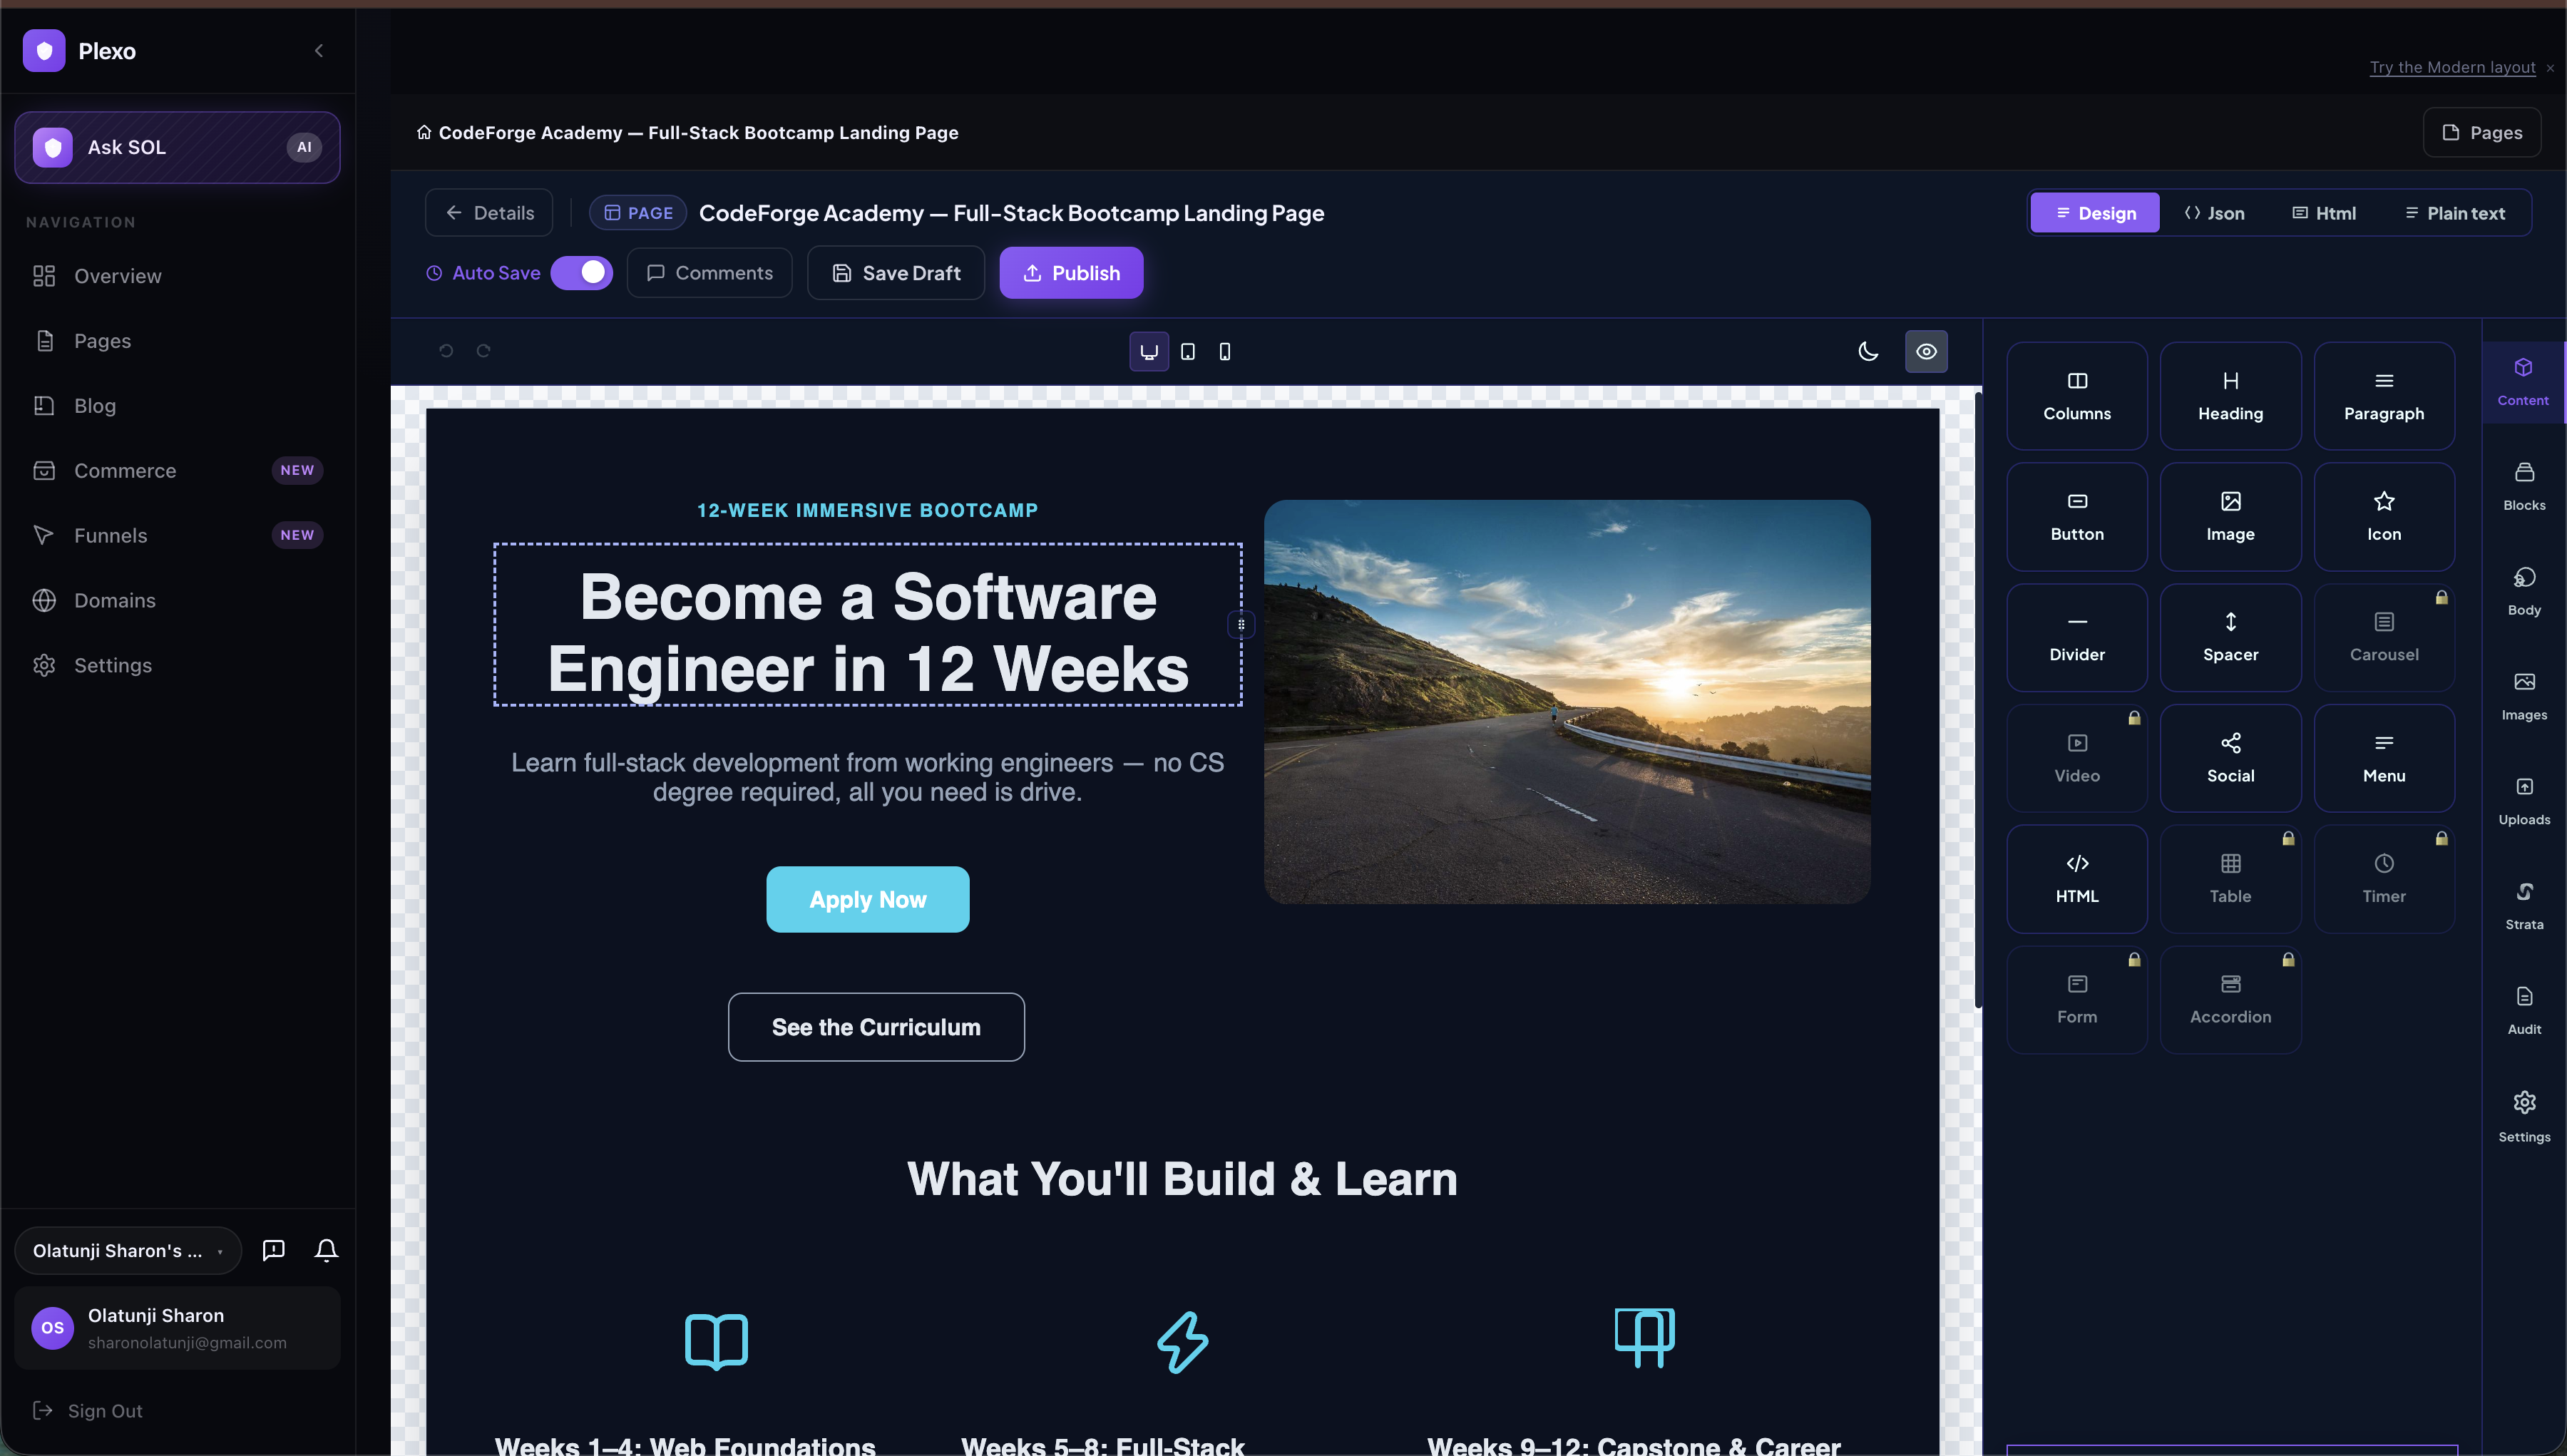Toggle the preview eye icon
Viewport: 2567px width, 1456px height.
click(1926, 351)
